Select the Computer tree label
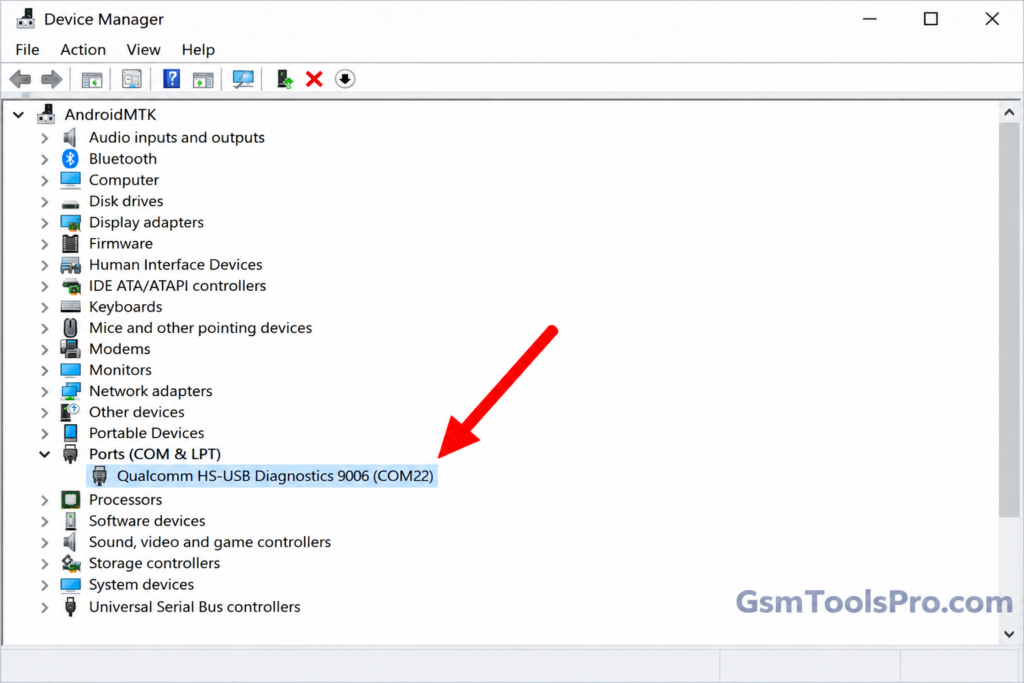Screen dimensions: 1024x683 click(124, 180)
